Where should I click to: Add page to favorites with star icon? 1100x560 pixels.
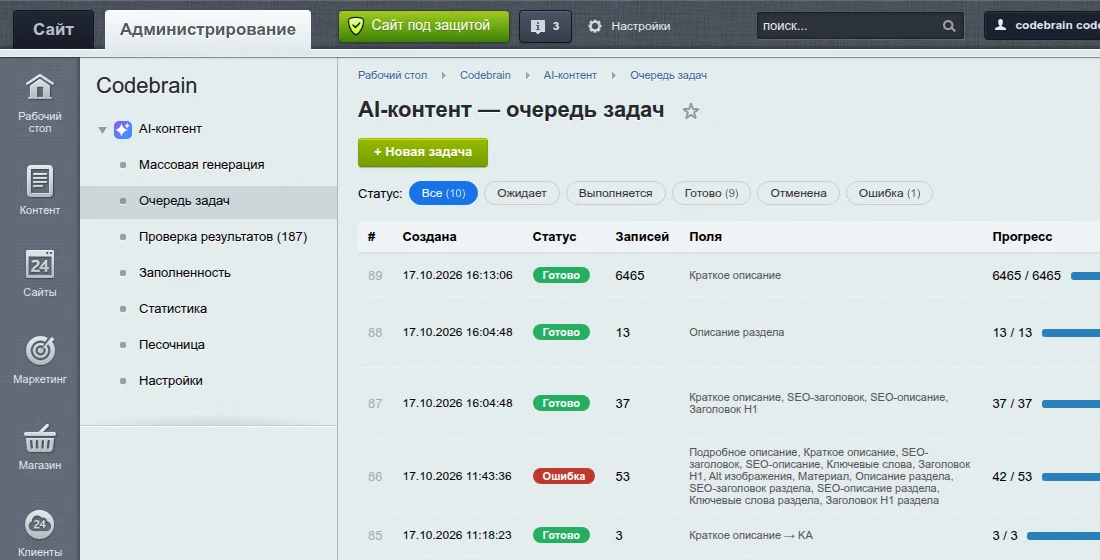click(x=690, y=111)
